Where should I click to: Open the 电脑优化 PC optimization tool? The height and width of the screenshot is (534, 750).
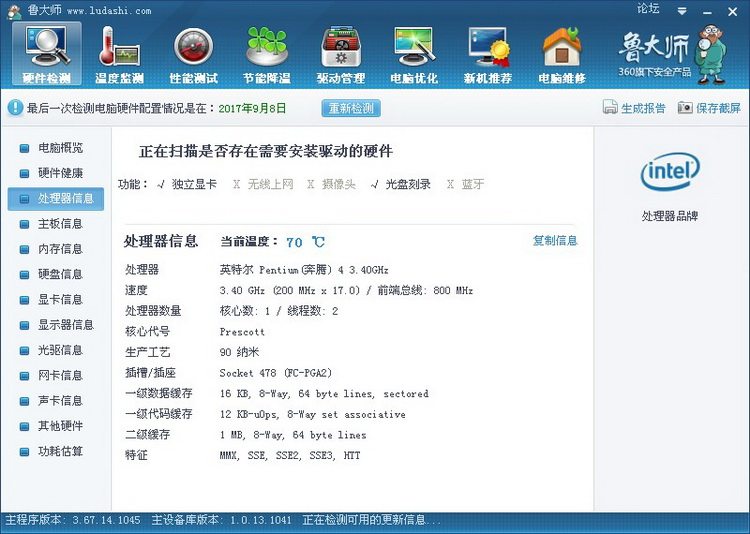pyautogui.click(x=414, y=54)
